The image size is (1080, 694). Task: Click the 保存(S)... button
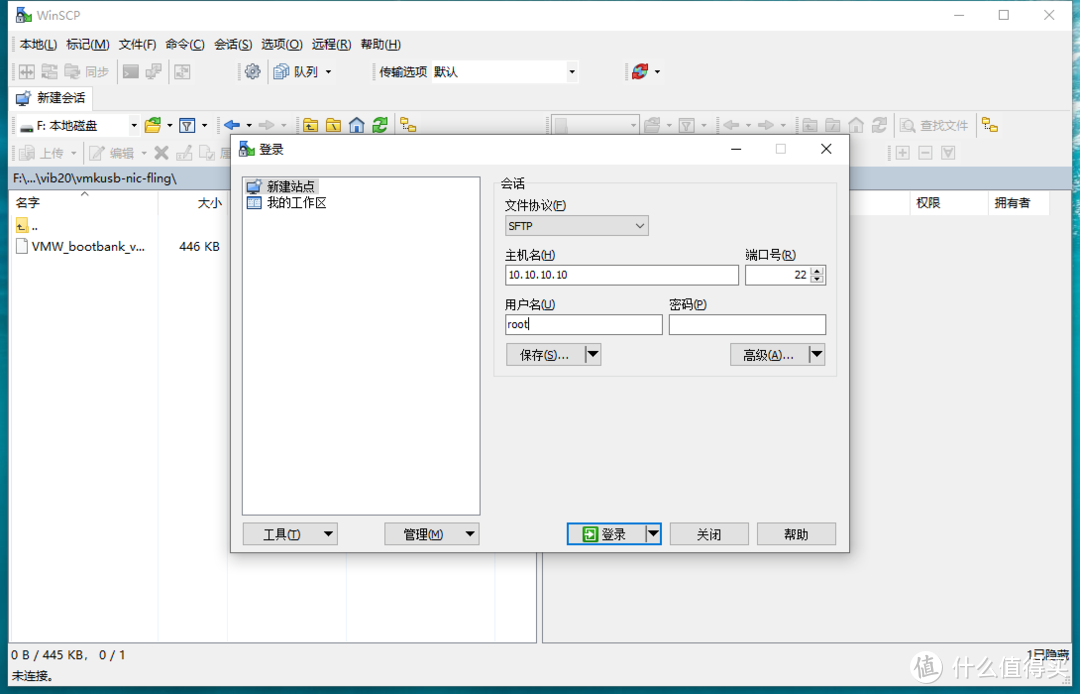point(545,355)
